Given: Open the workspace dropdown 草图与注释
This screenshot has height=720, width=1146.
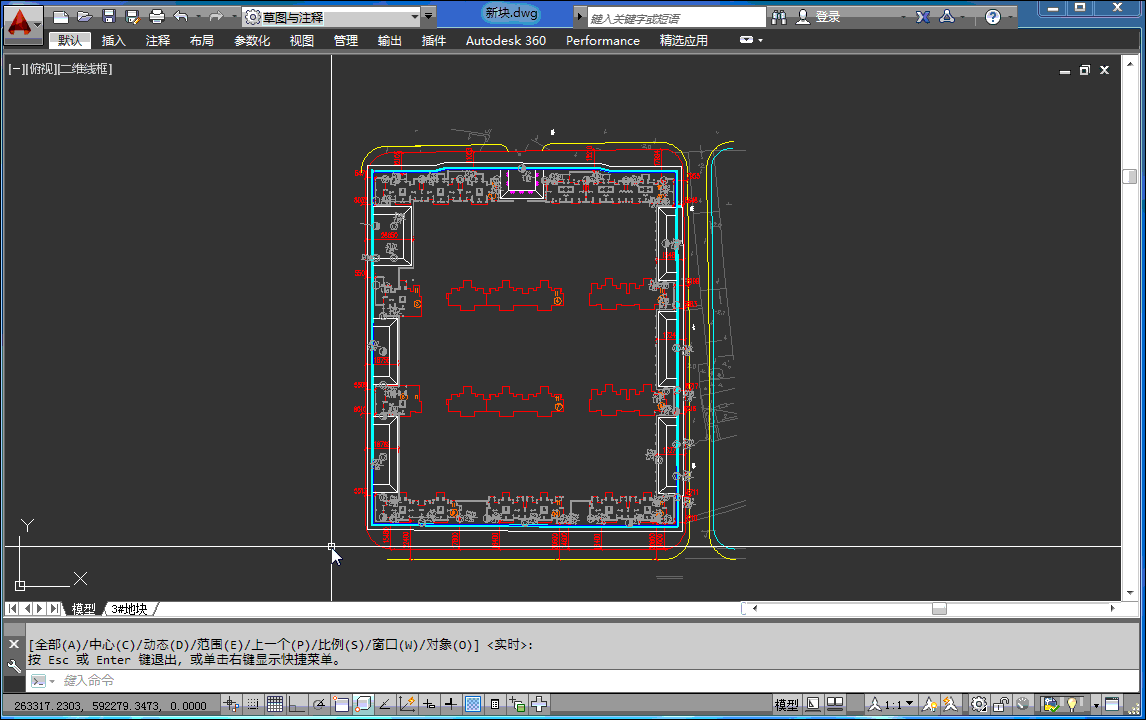Looking at the screenshot, I should tap(332, 16).
